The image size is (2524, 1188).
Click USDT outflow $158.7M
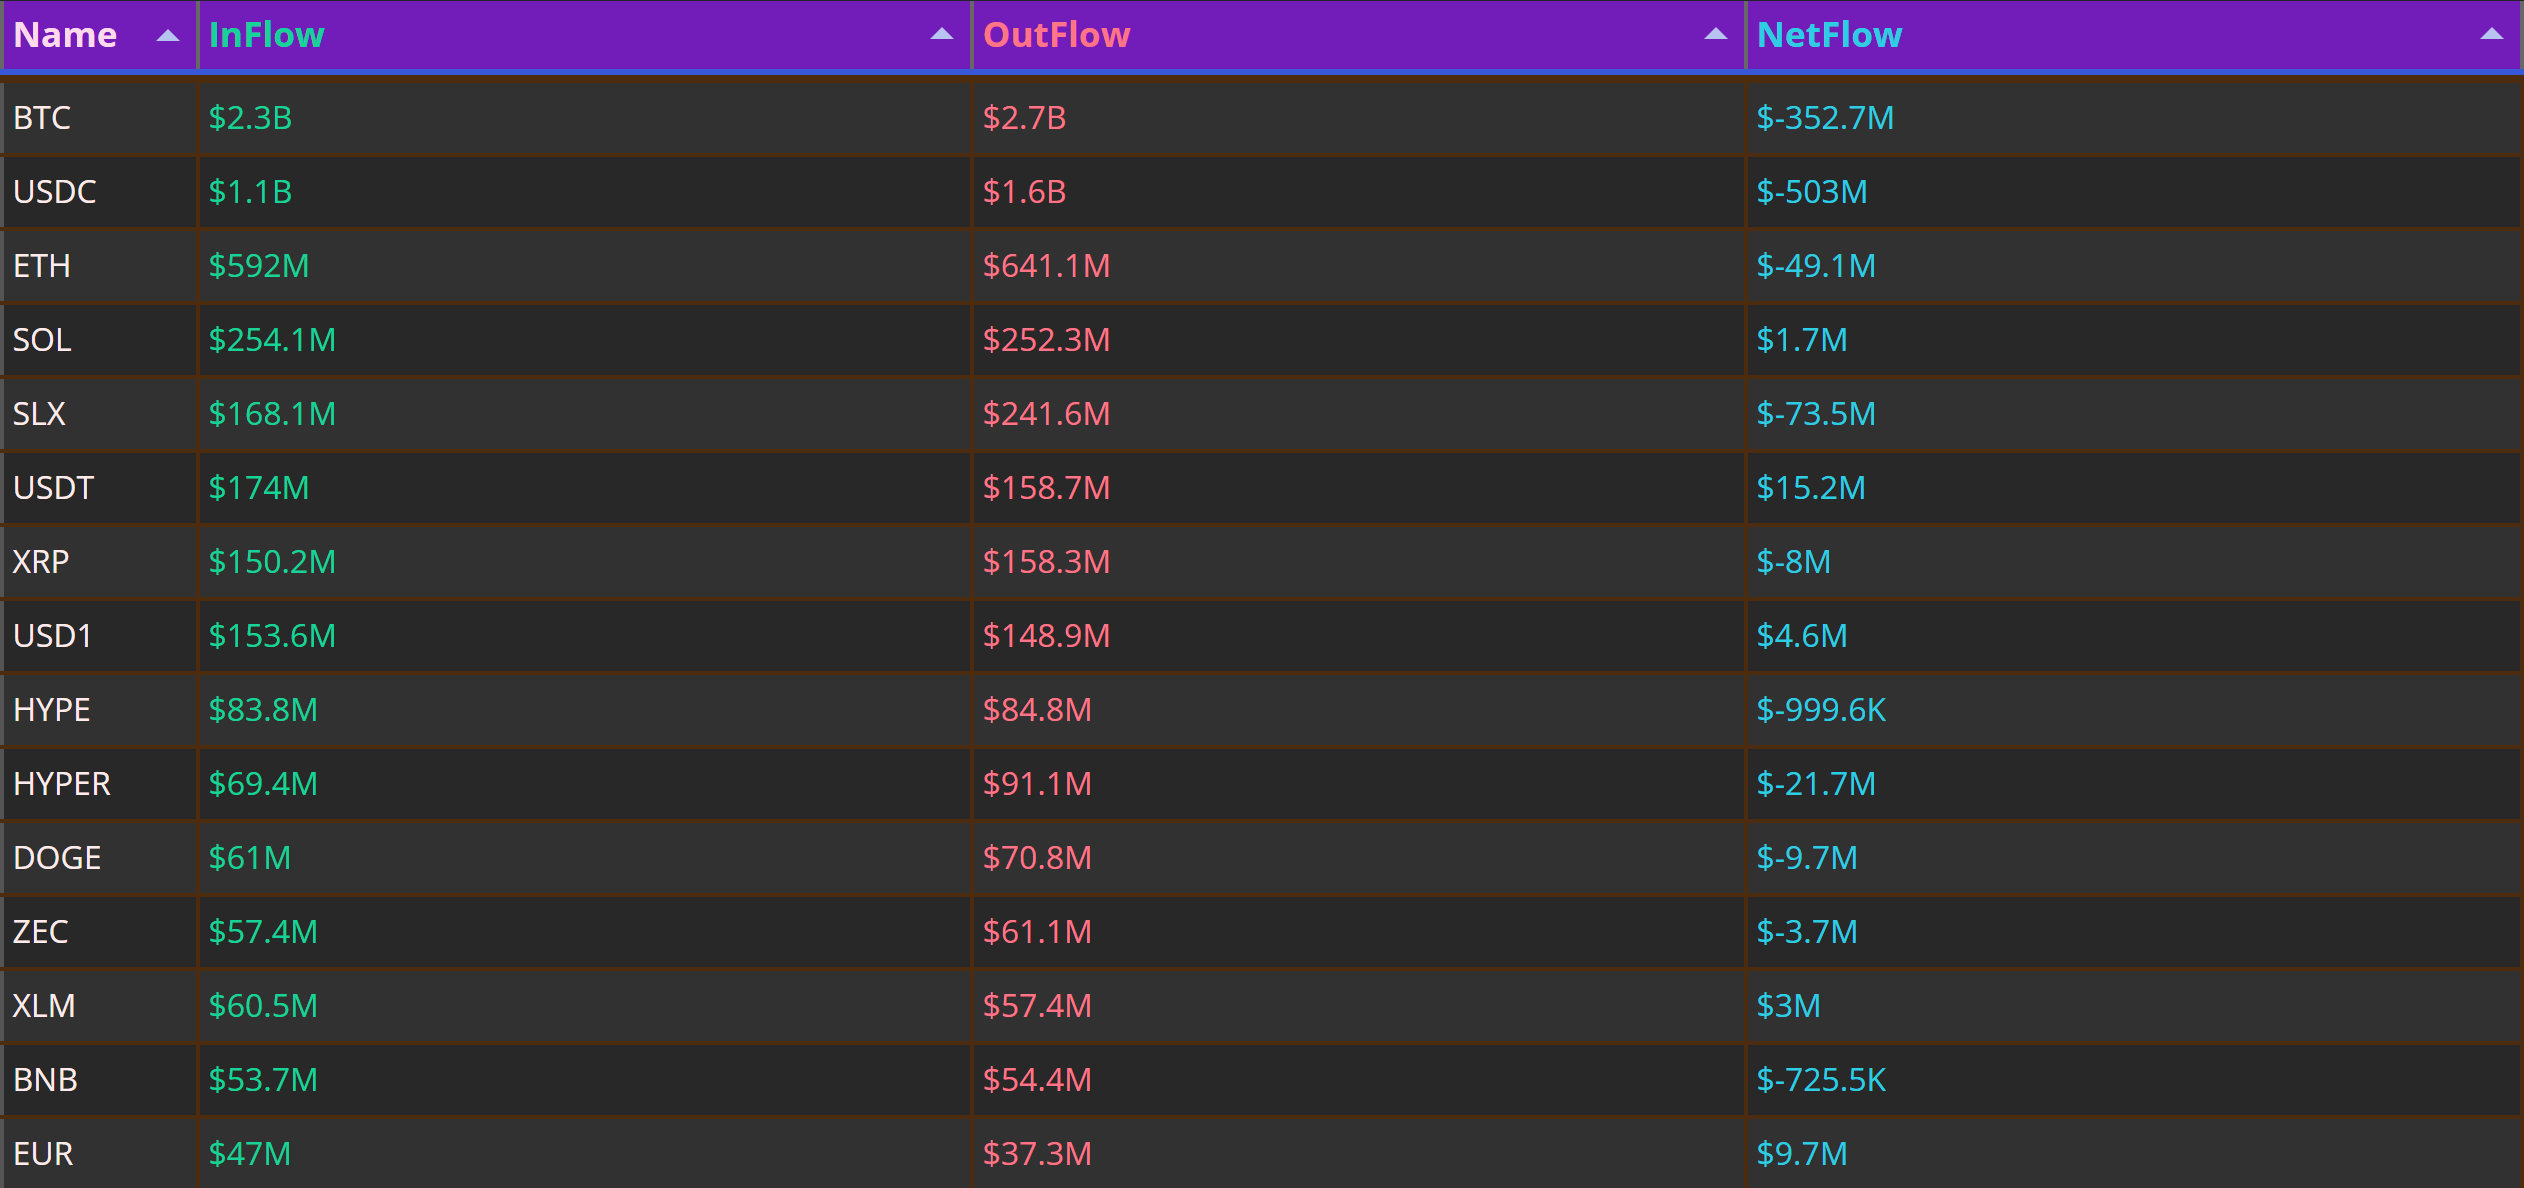pos(1046,488)
